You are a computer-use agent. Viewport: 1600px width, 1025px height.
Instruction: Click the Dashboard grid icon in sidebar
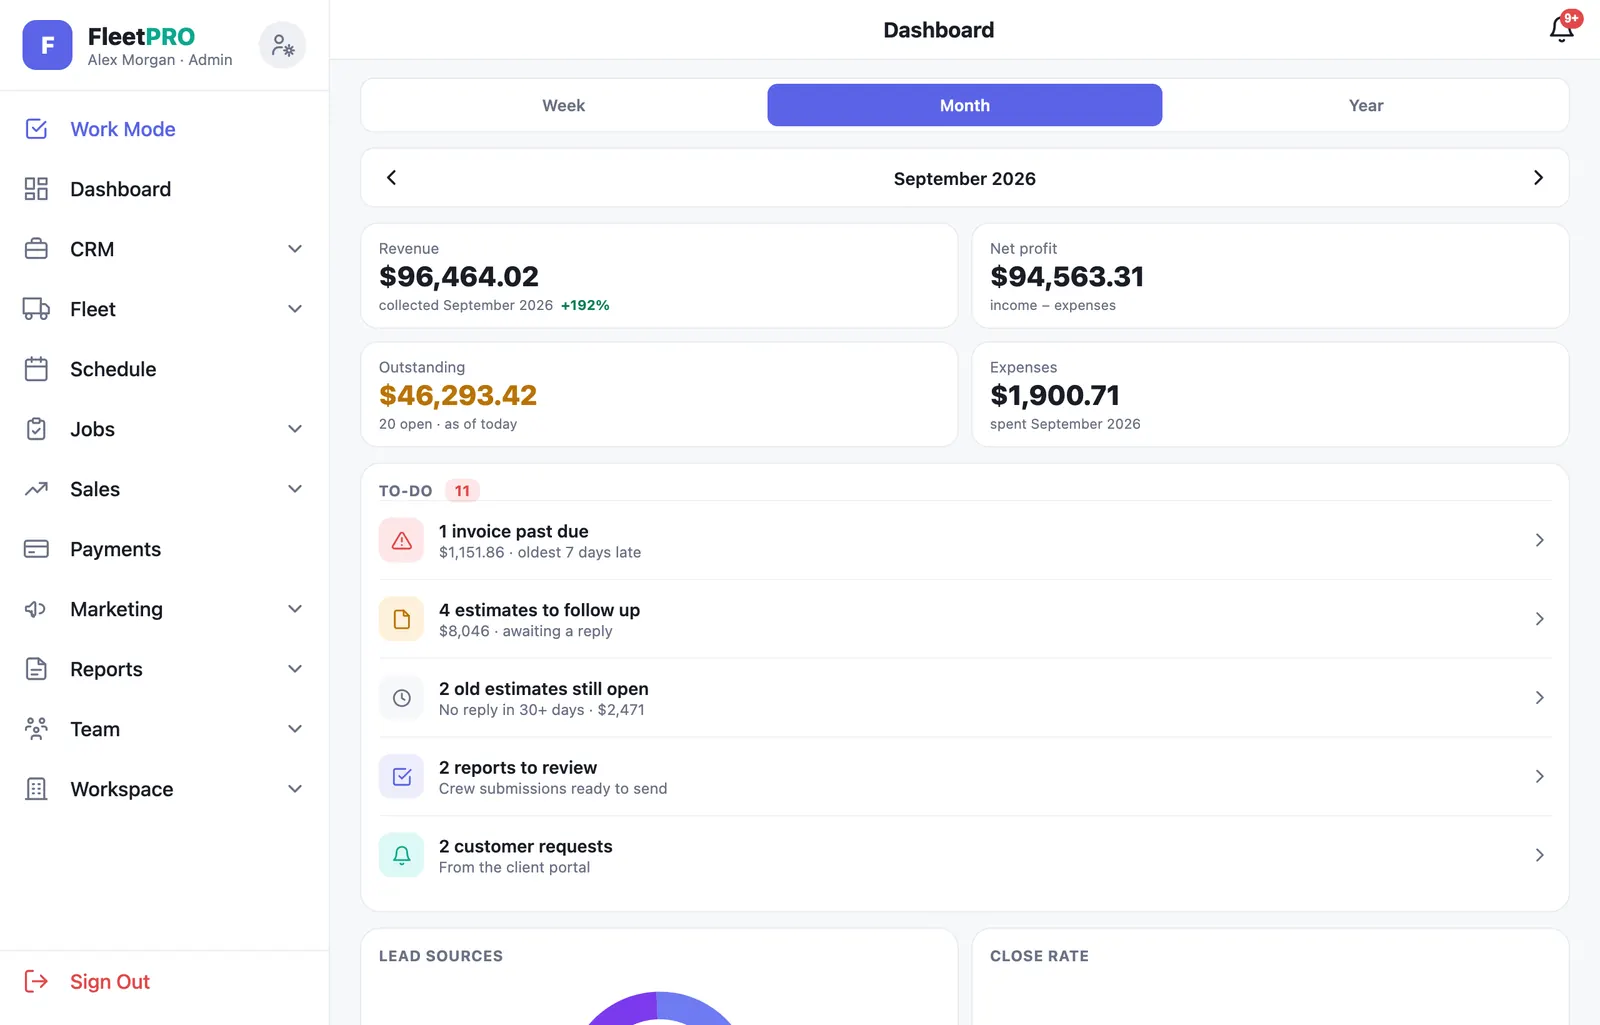pos(36,189)
